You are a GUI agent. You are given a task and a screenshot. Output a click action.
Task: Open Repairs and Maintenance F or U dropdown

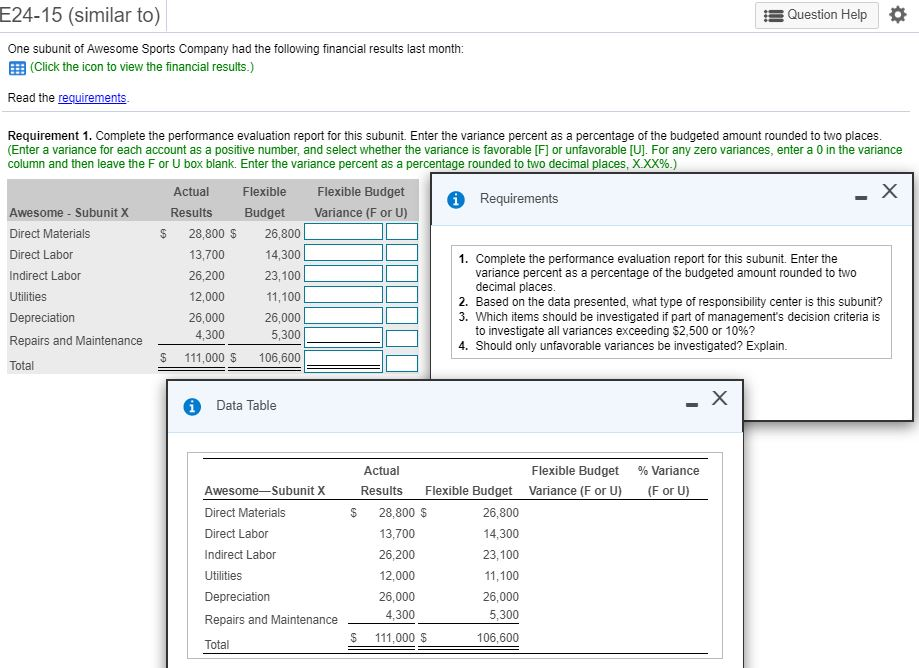tap(401, 339)
